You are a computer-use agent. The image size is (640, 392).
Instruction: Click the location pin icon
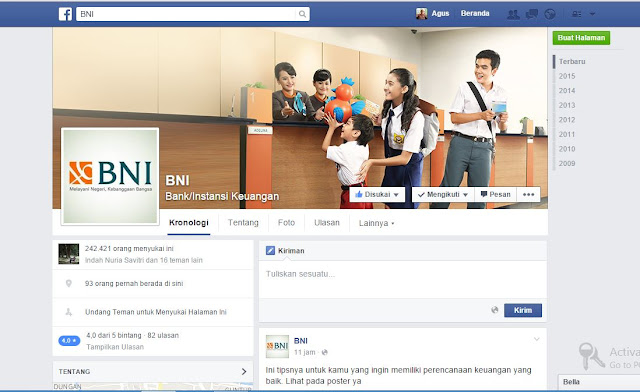[x=69, y=283]
